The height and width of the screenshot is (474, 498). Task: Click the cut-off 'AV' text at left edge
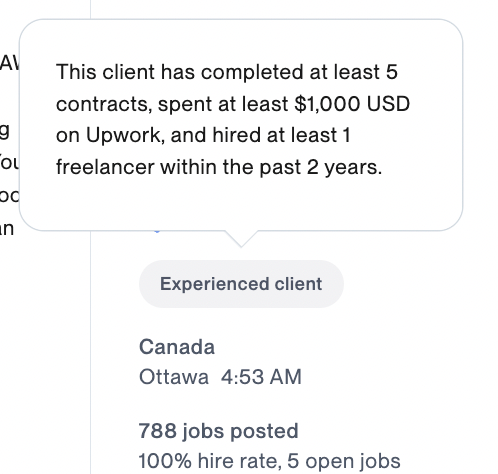10,63
